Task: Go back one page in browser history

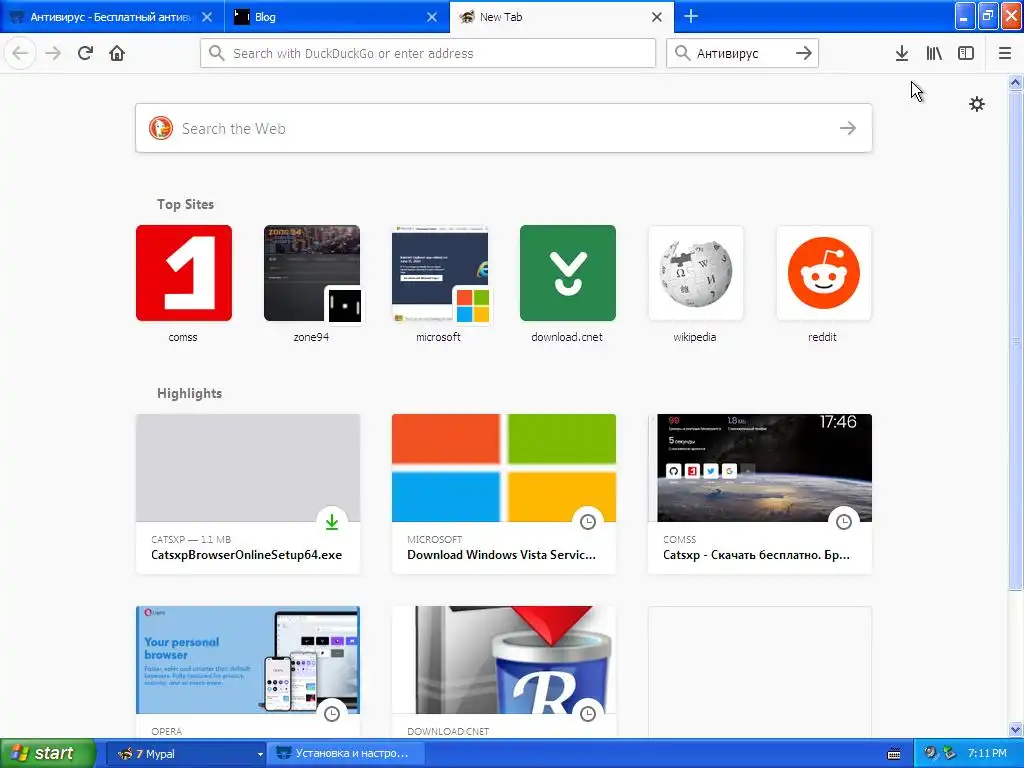Action: (x=20, y=53)
